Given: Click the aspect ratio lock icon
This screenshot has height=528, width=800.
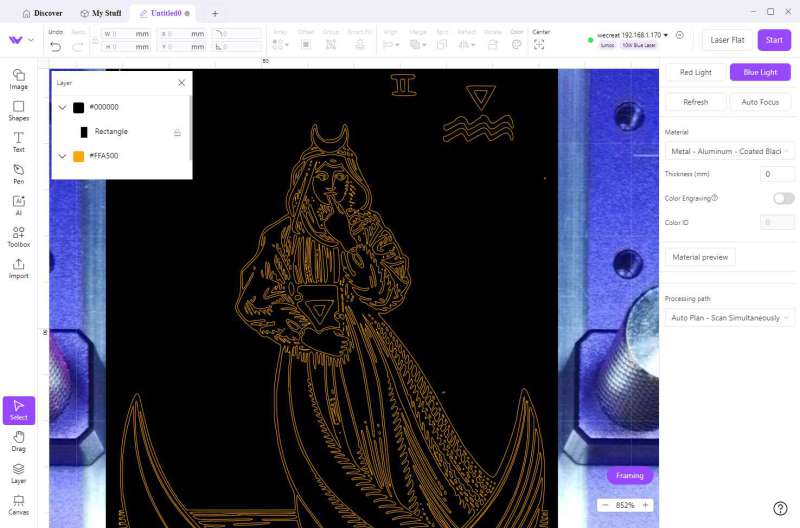Looking at the screenshot, I should (95, 40).
